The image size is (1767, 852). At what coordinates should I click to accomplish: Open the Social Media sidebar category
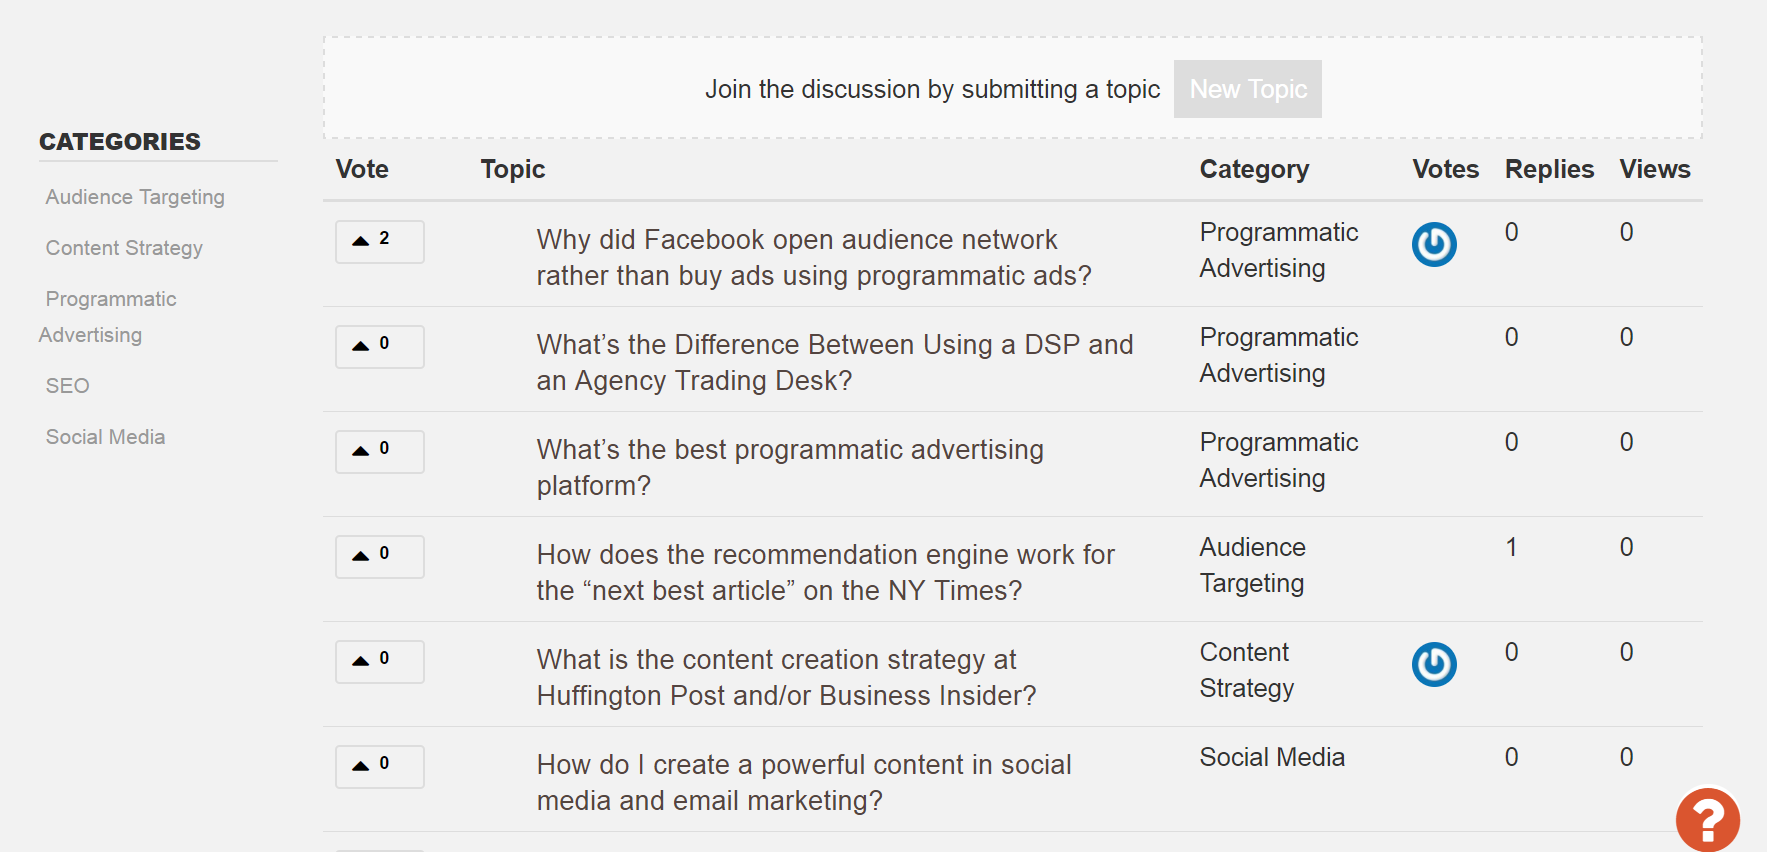105,437
